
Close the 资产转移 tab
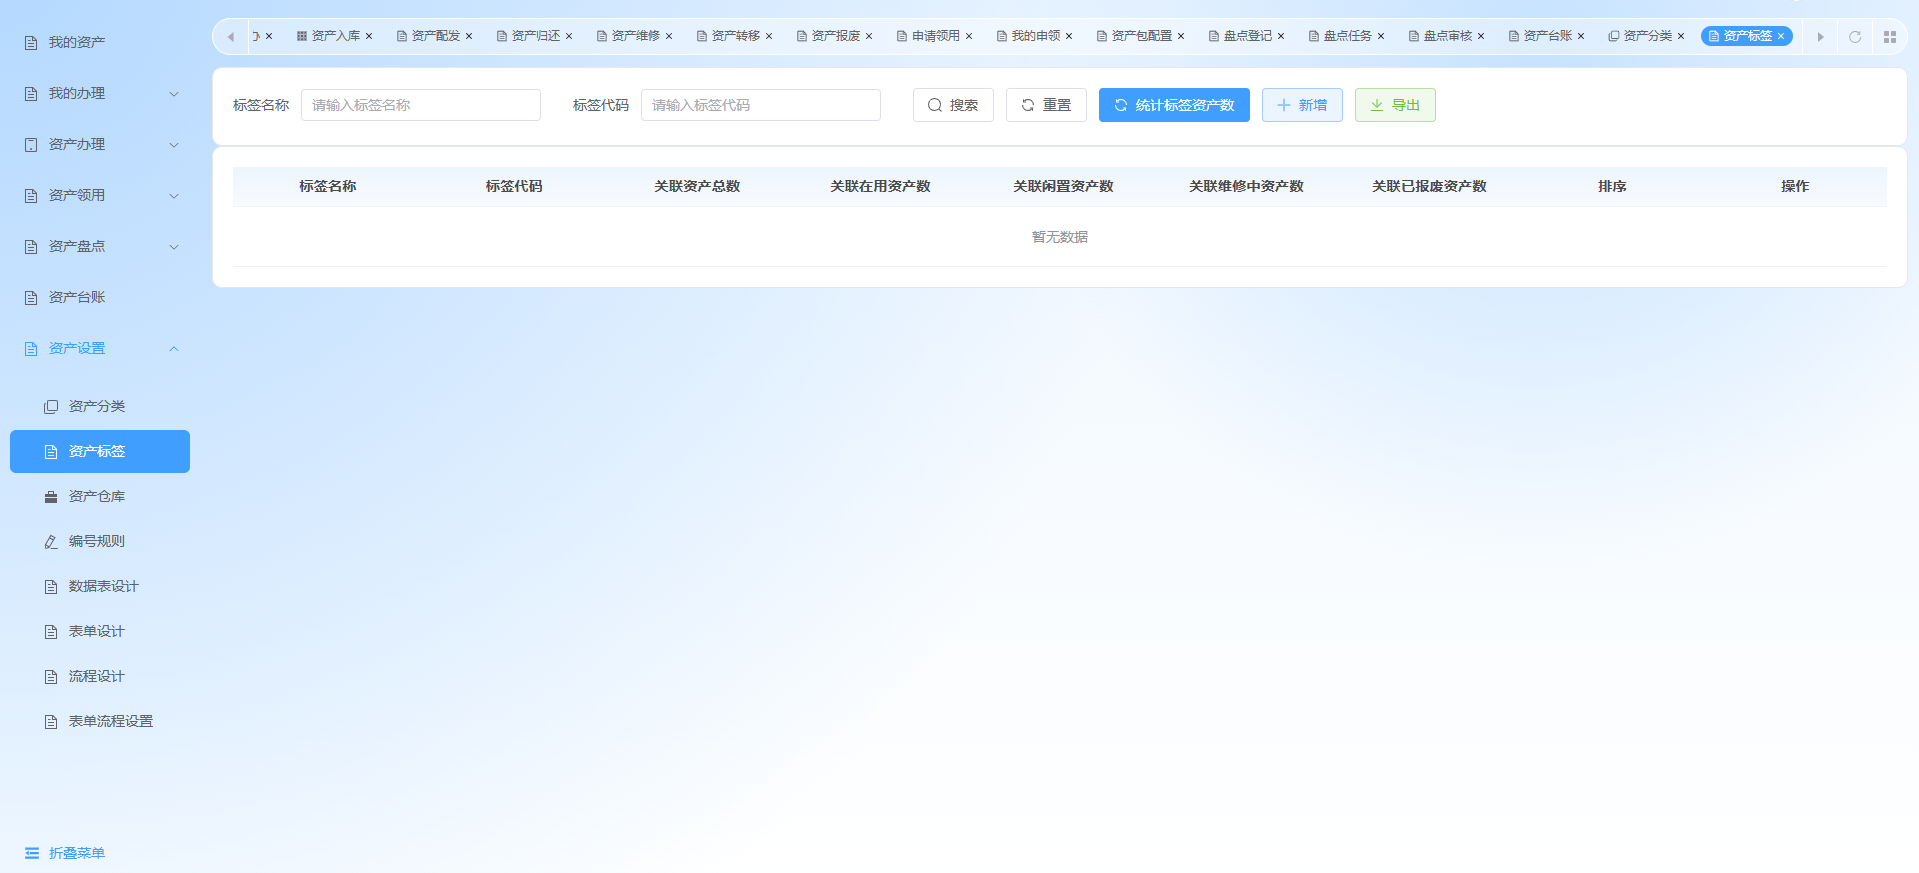click(x=769, y=36)
